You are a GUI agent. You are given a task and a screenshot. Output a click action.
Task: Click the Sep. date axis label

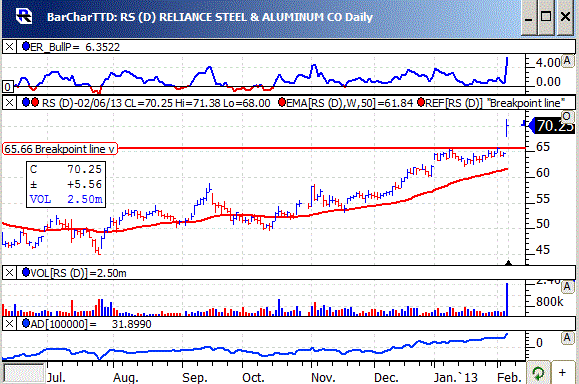pyautogui.click(x=195, y=377)
